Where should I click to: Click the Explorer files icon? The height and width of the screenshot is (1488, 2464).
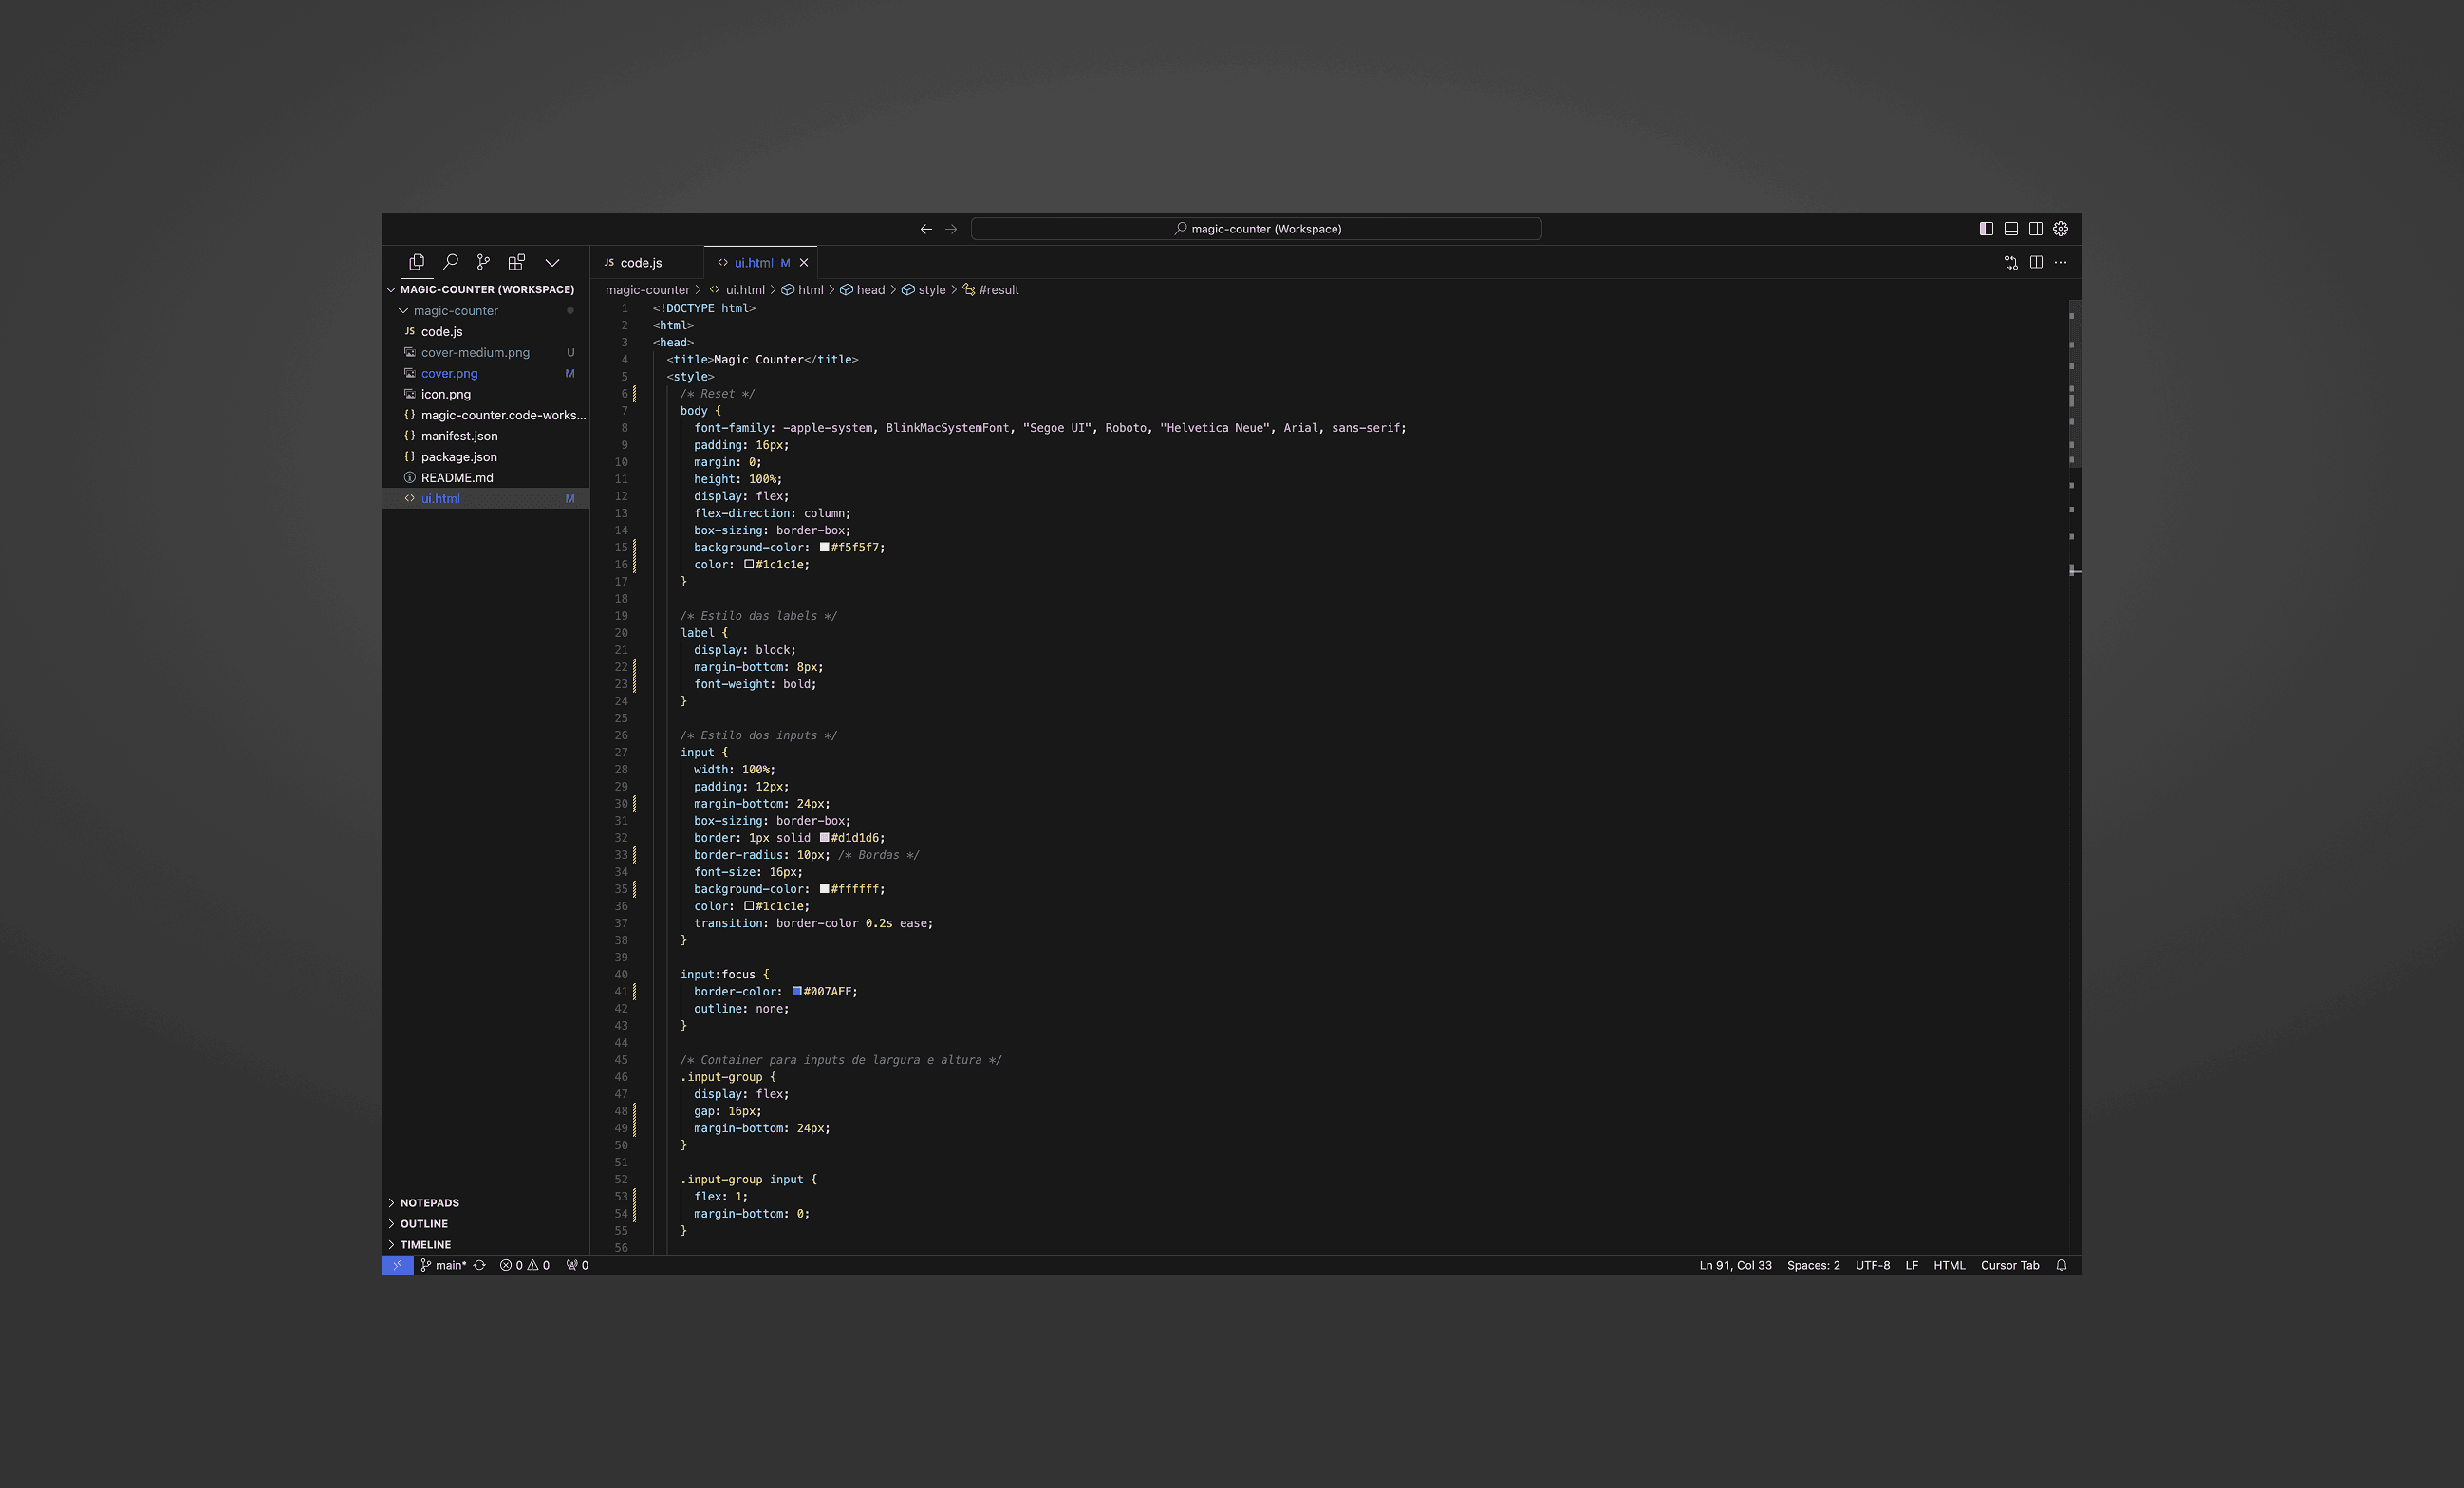(417, 262)
